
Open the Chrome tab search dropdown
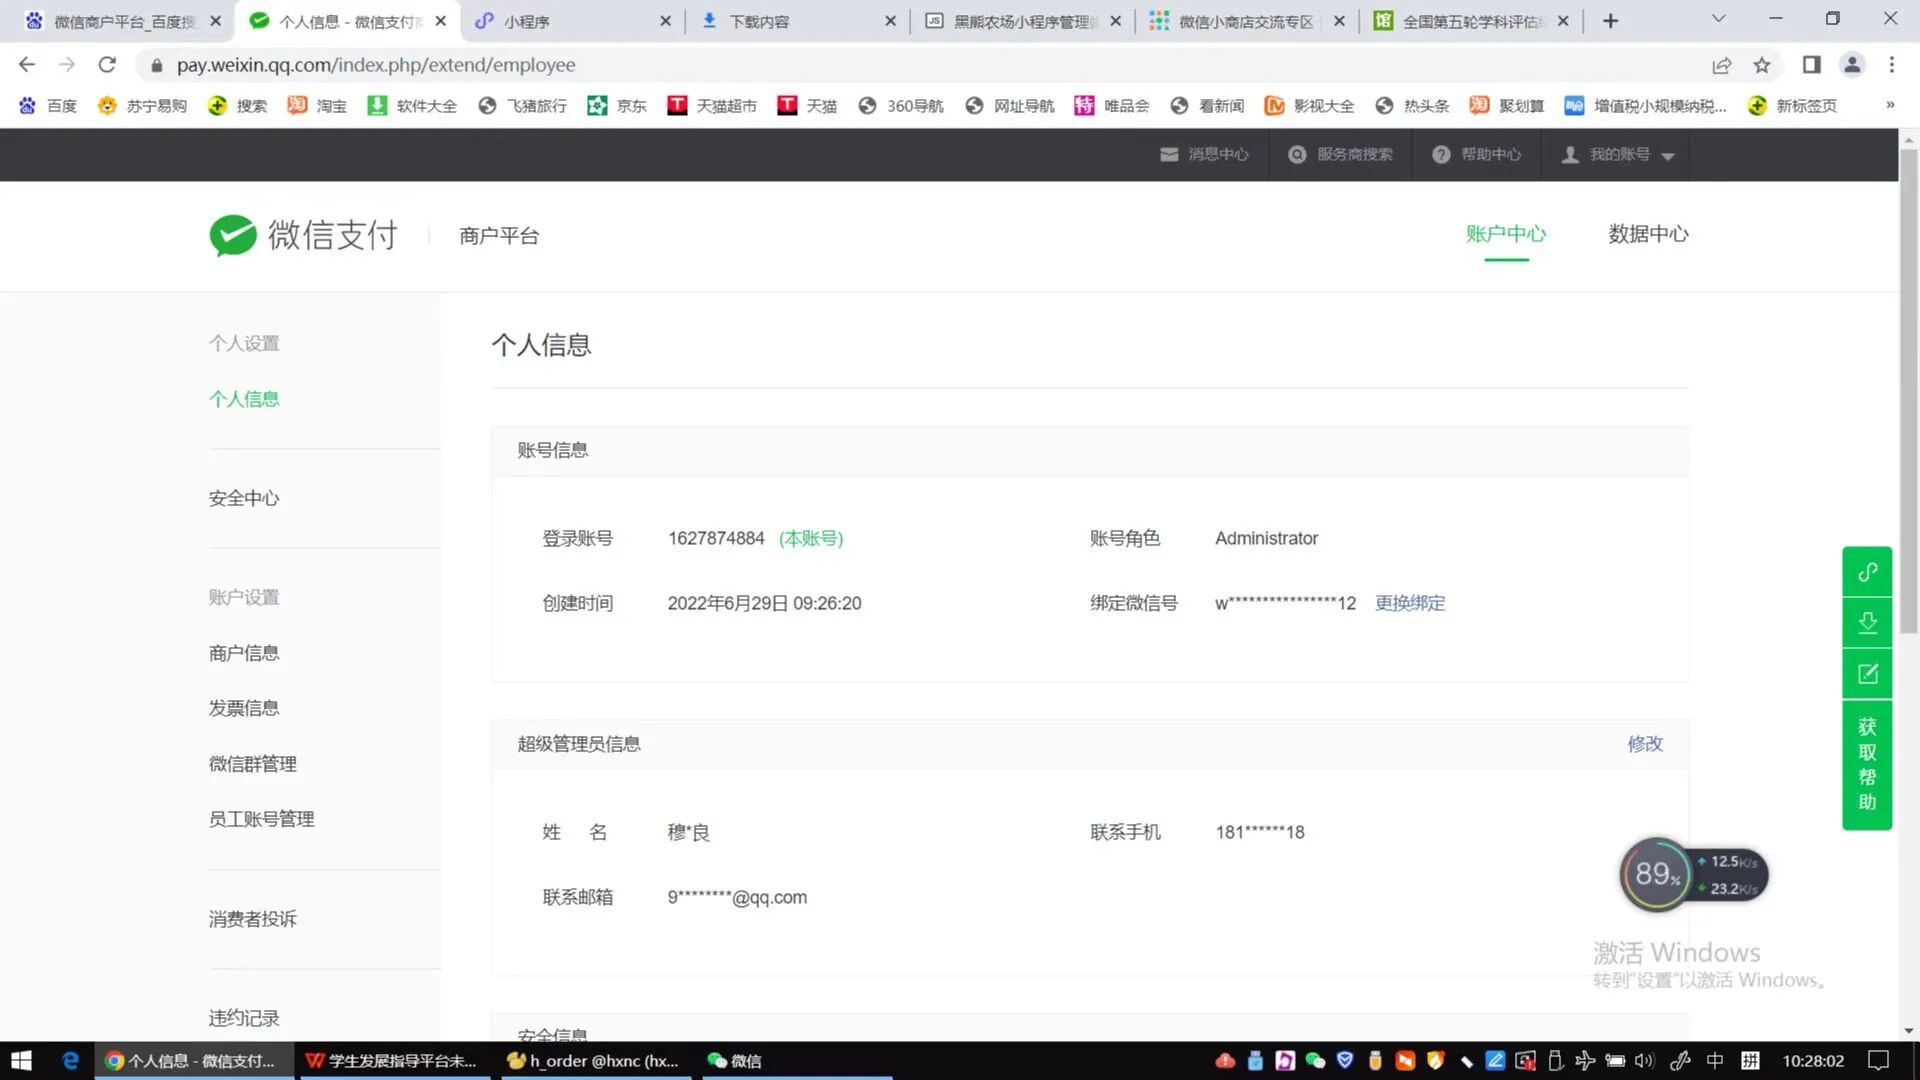[1719, 20]
